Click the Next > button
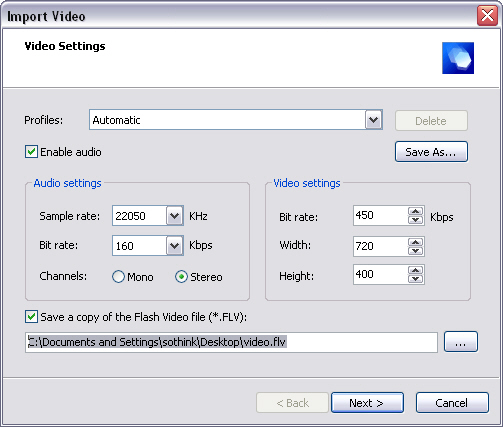 (367, 403)
